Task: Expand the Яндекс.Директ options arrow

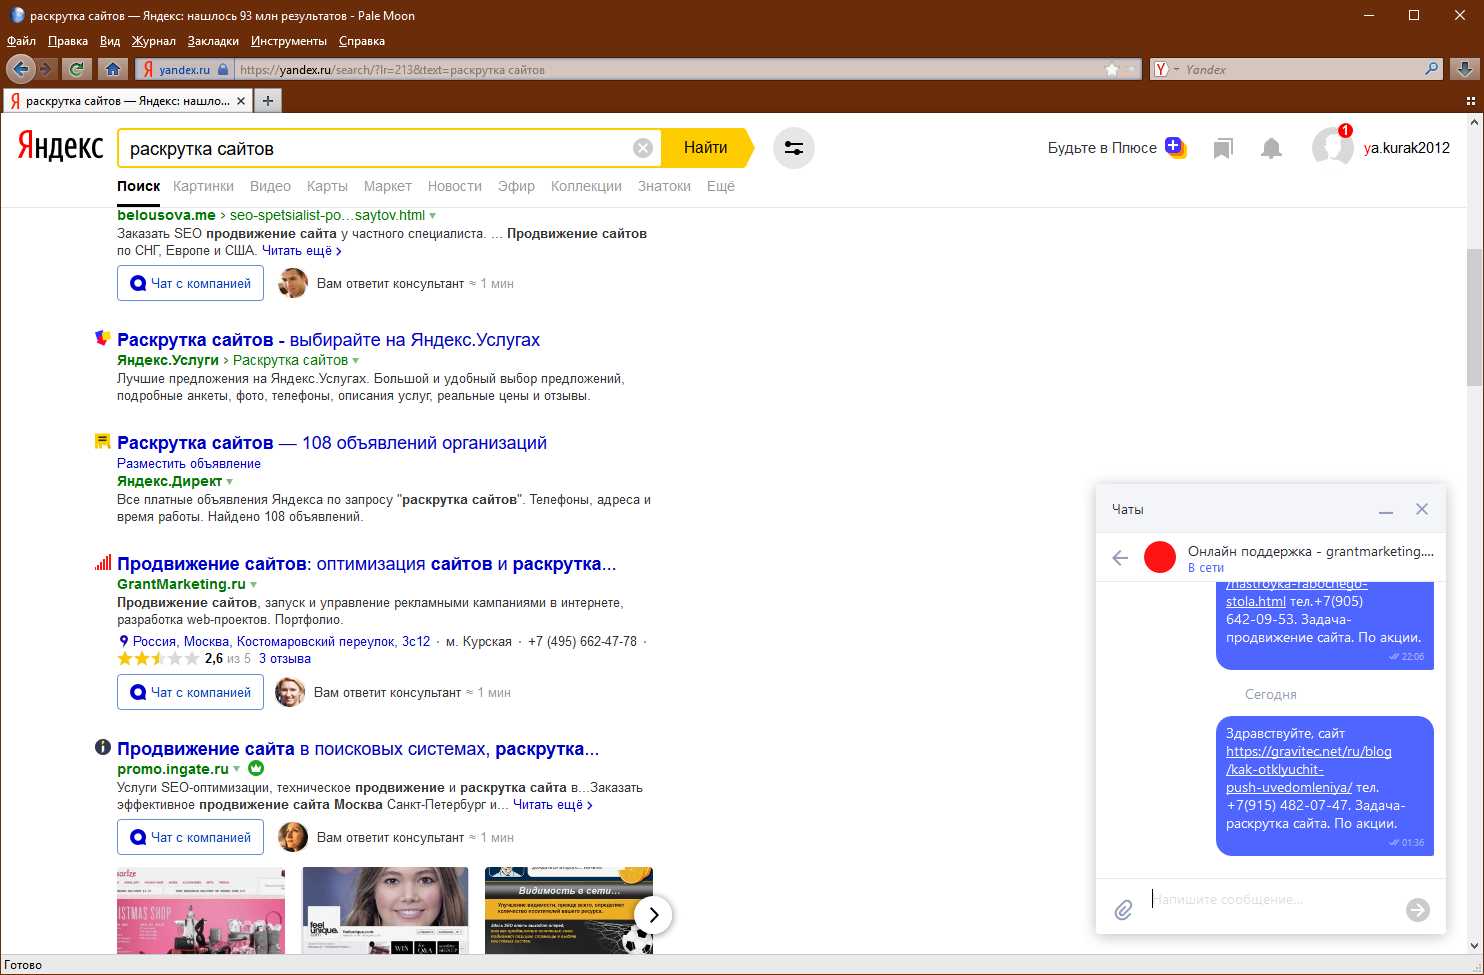Action: coord(230,481)
